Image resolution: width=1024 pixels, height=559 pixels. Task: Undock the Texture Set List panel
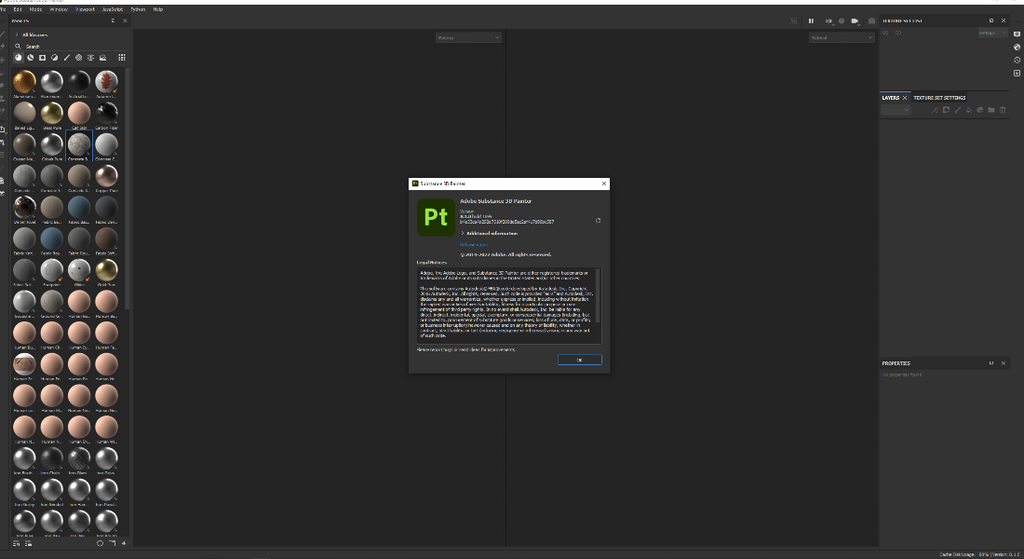[991, 21]
